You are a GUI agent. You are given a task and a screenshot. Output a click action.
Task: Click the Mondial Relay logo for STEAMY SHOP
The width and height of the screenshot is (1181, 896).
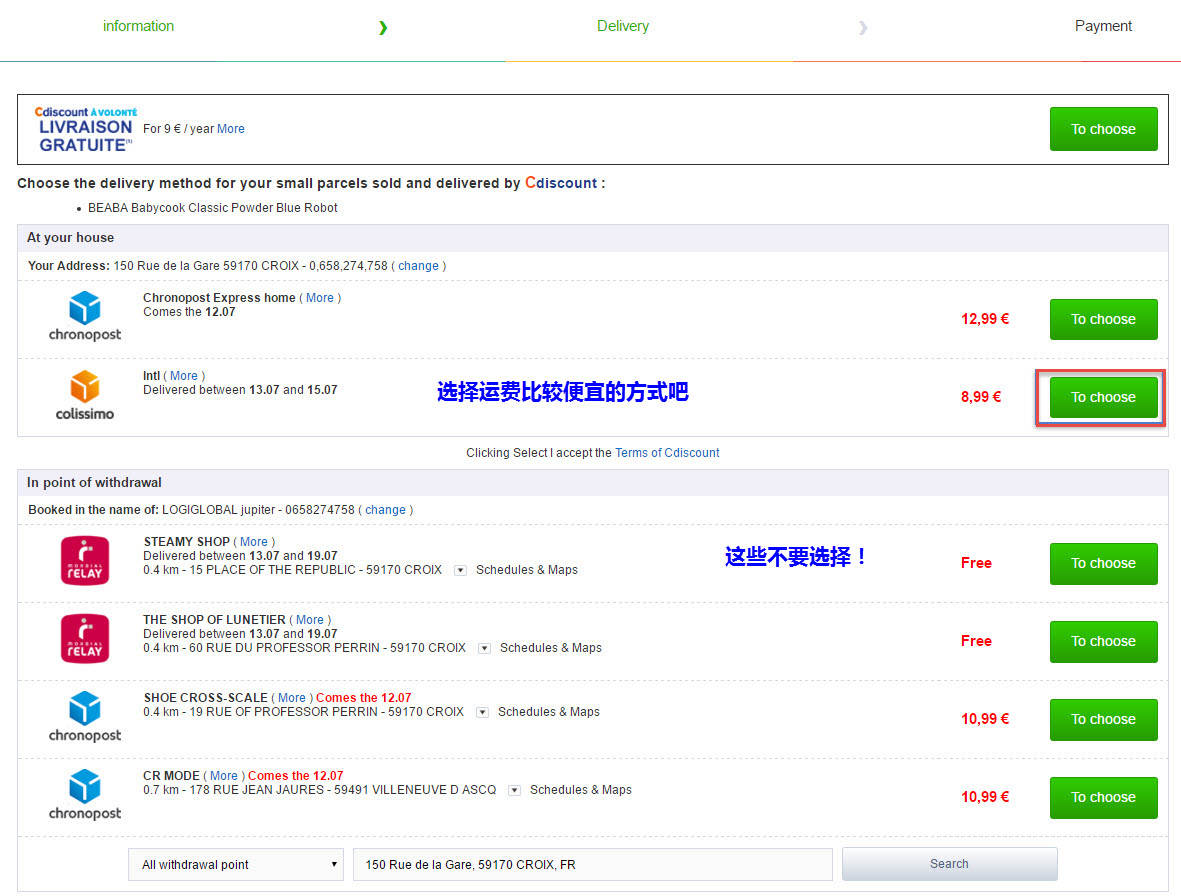[x=84, y=561]
